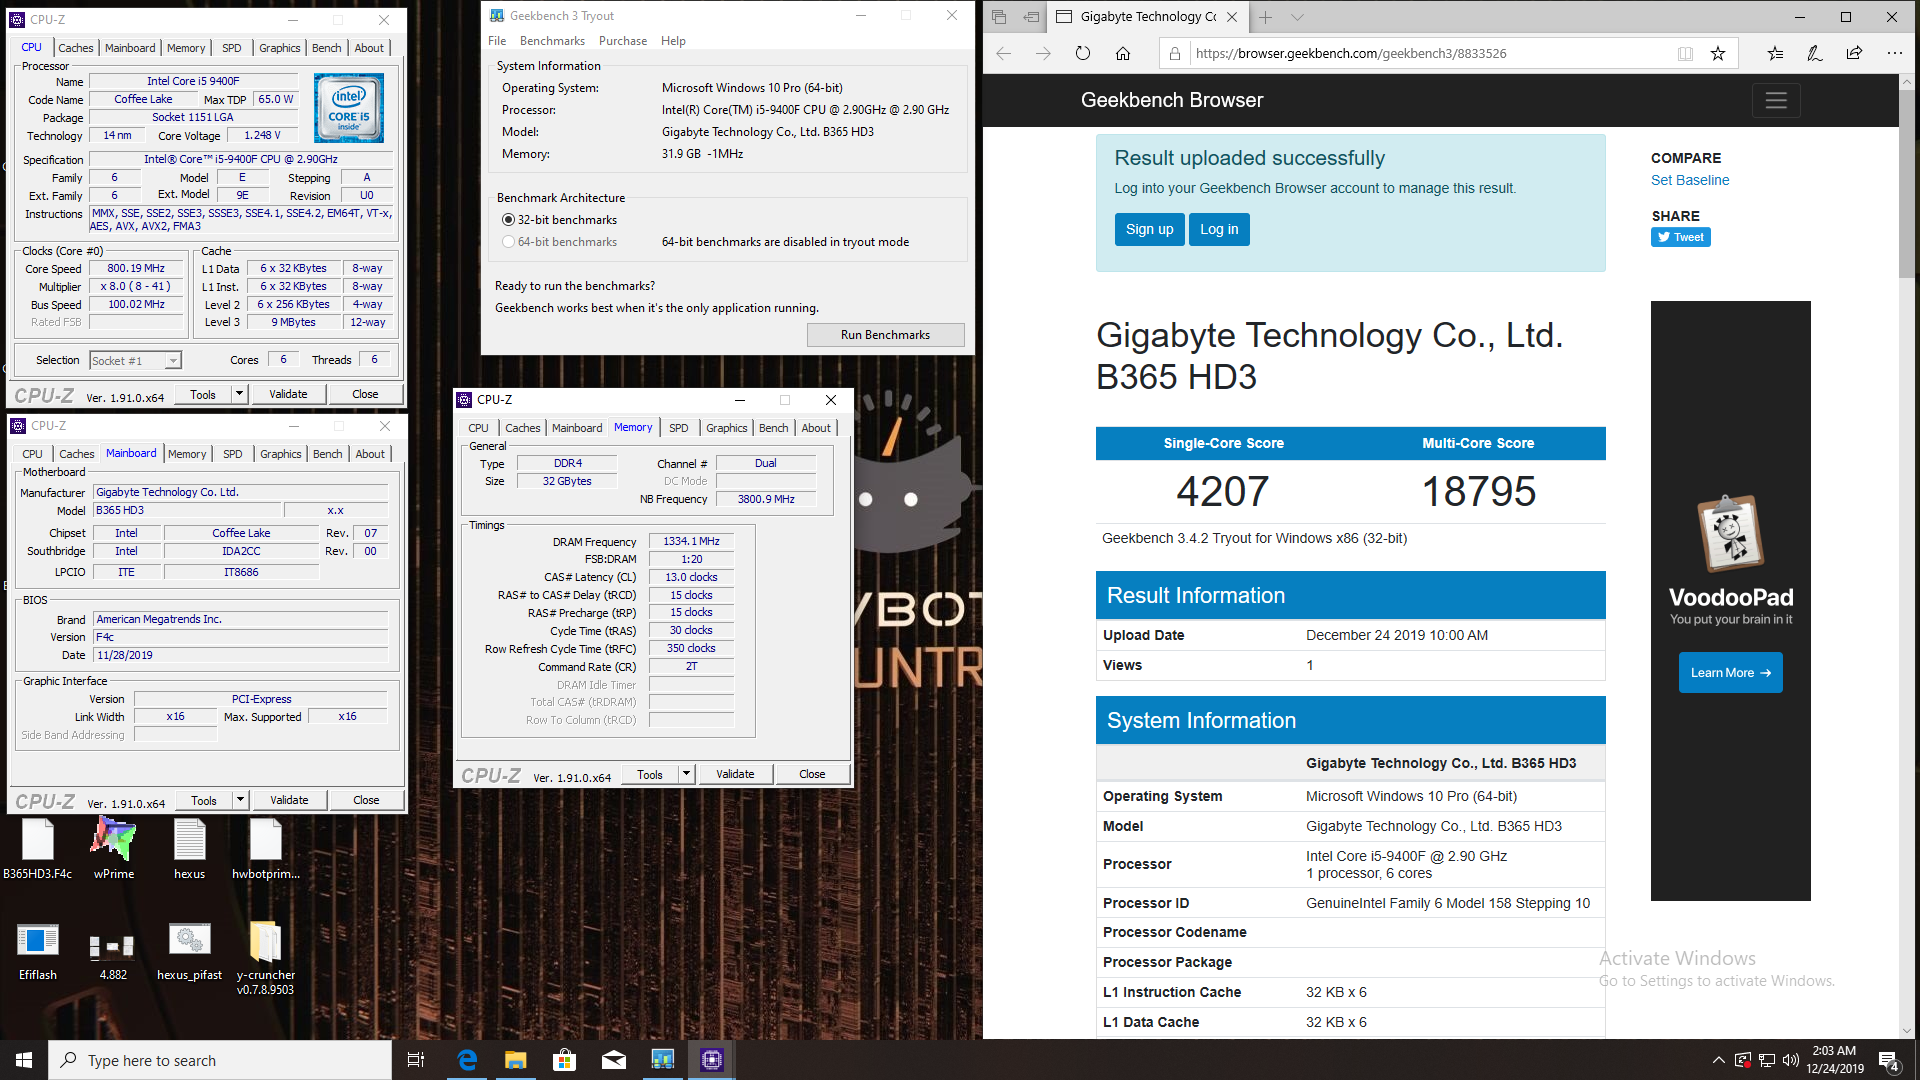This screenshot has height=1080, width=1920.
Task: Click the Run Benchmarks button
Action: [885, 335]
